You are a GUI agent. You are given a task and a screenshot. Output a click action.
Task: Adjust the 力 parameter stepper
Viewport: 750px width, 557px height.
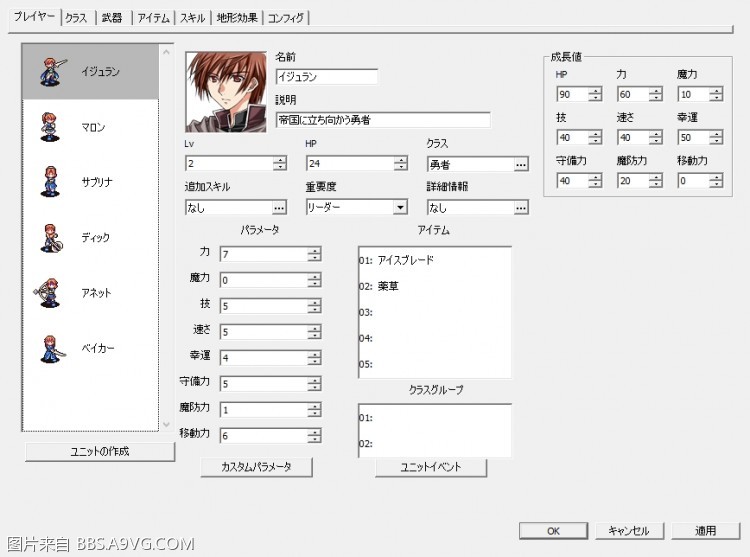click(x=314, y=254)
